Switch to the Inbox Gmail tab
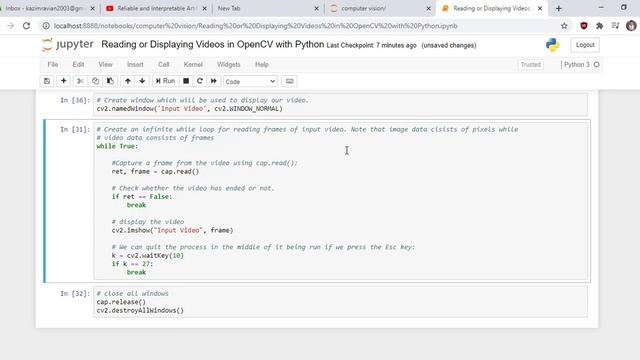Screen dimensions: 640x360 coord(47,8)
